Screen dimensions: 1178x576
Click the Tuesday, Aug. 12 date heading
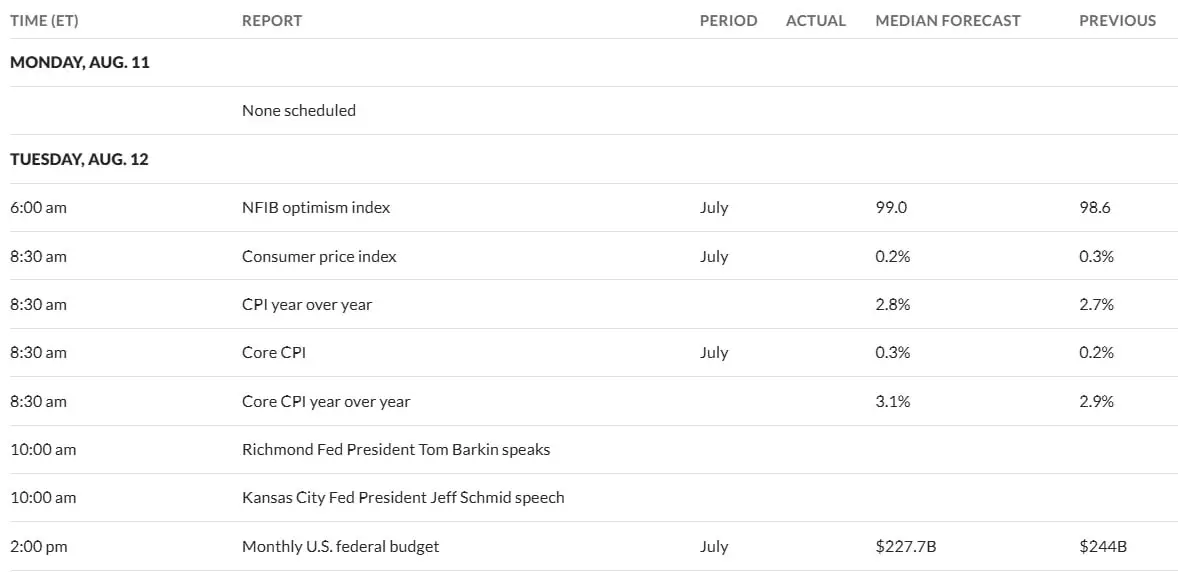(80, 159)
